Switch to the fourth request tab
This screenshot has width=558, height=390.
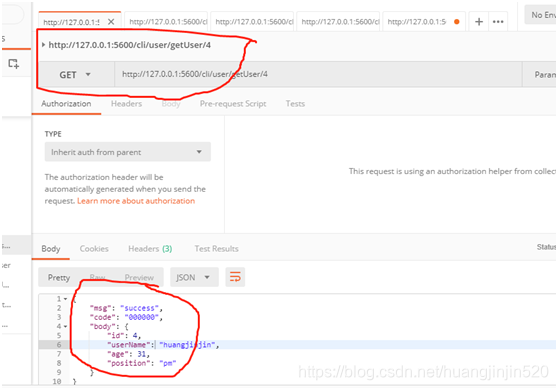pos(339,22)
